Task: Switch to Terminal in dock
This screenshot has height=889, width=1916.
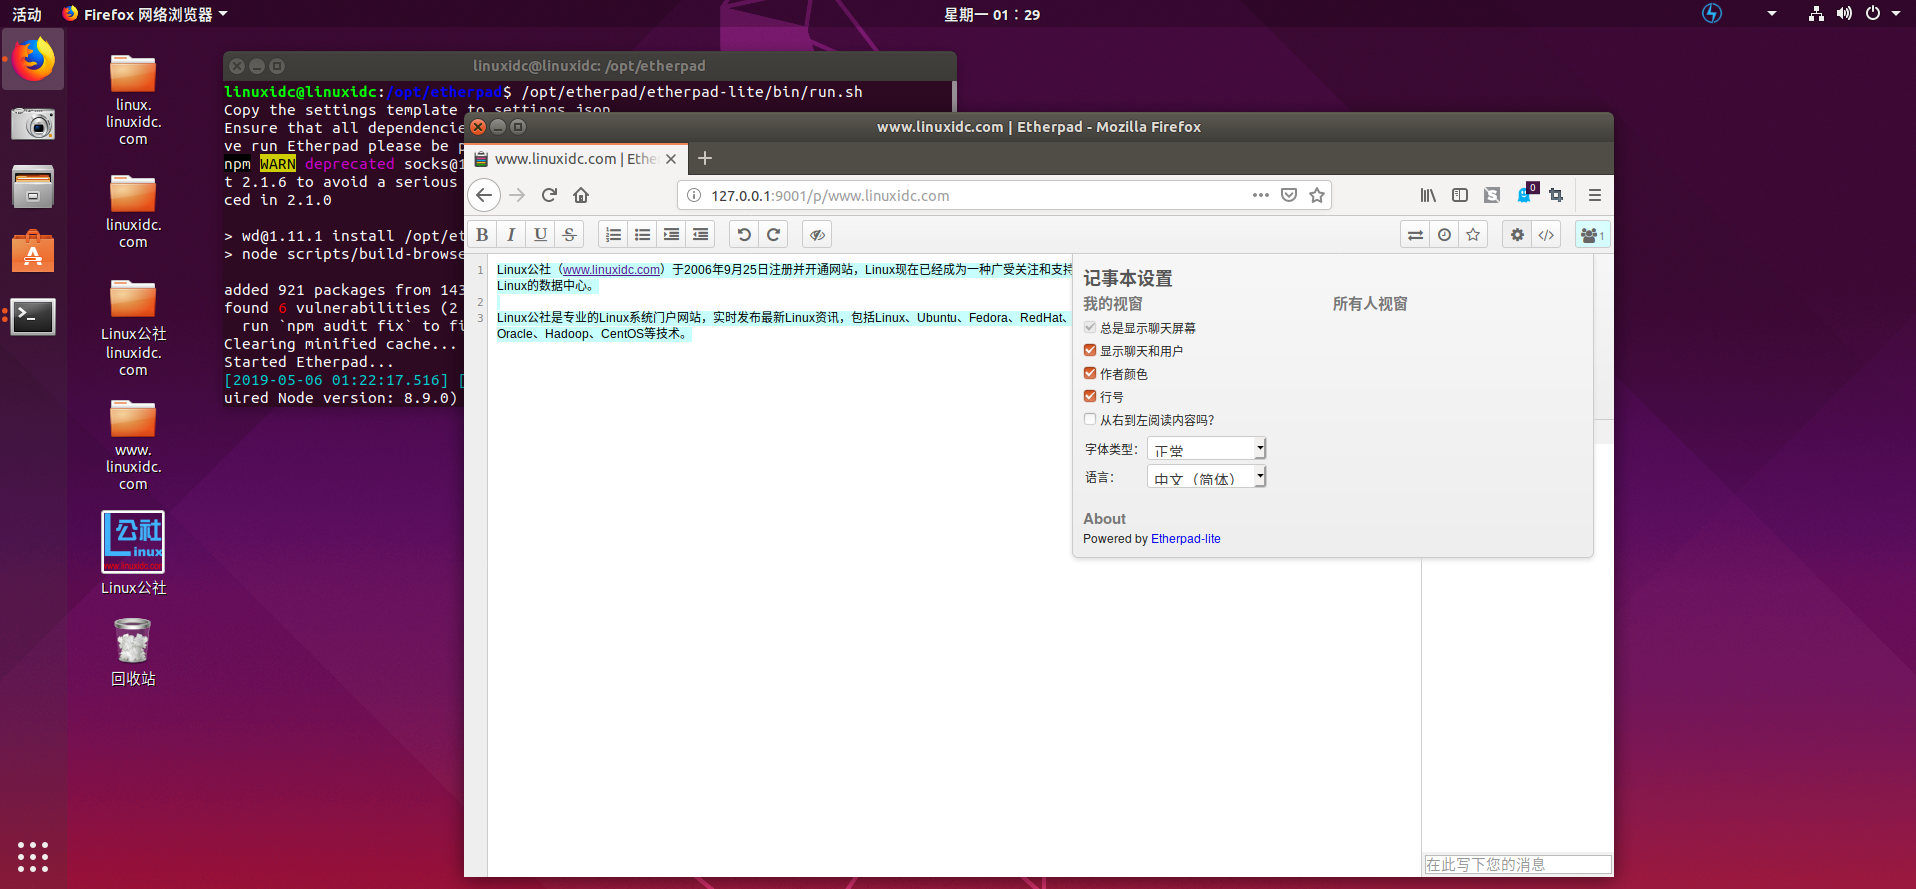Action: [33, 316]
